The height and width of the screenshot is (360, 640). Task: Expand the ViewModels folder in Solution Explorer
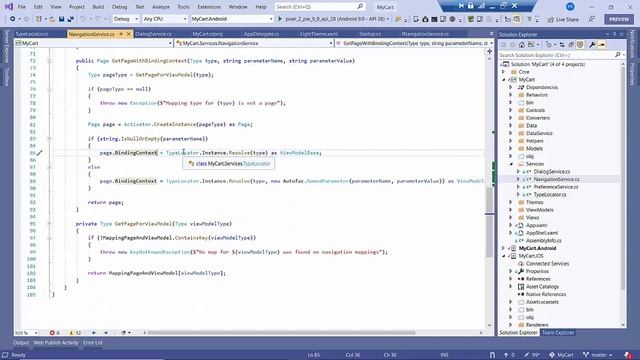[511, 210]
